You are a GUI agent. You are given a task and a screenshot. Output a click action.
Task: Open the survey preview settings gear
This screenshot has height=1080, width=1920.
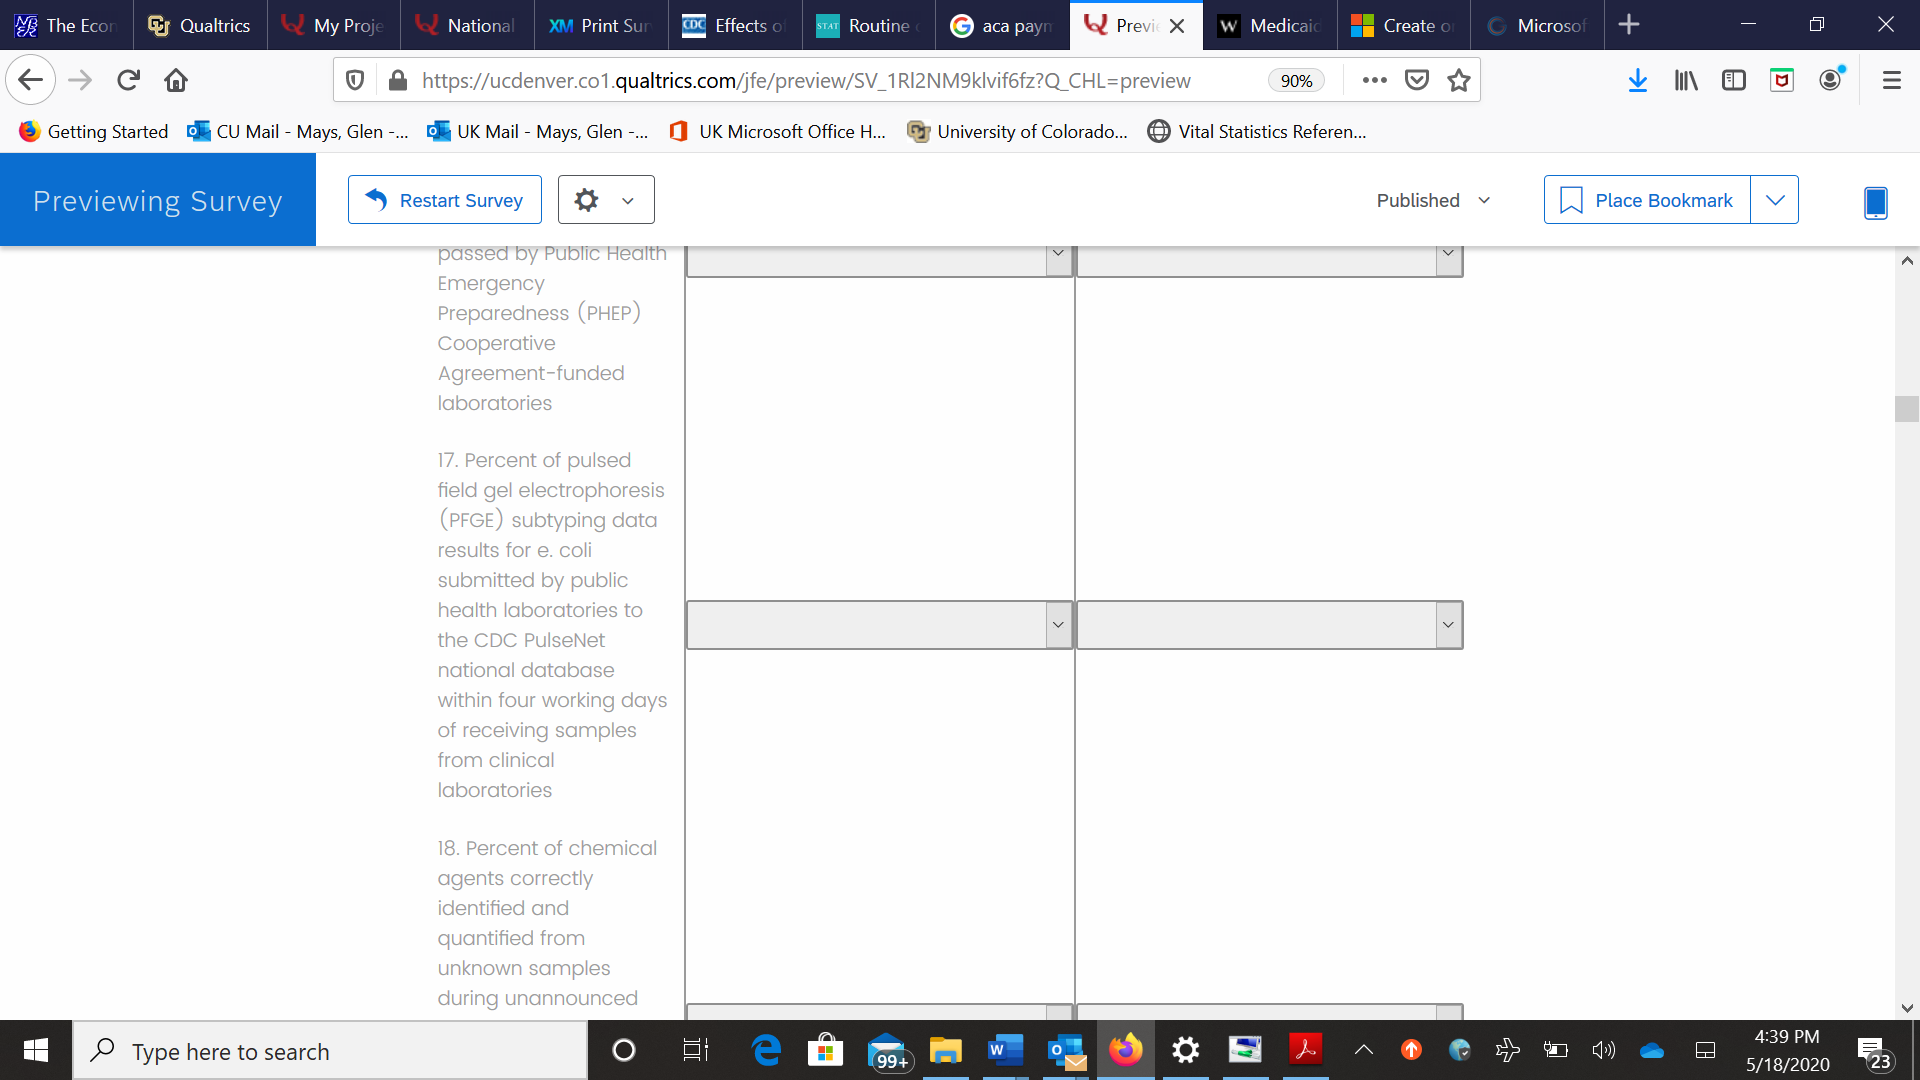click(x=605, y=200)
